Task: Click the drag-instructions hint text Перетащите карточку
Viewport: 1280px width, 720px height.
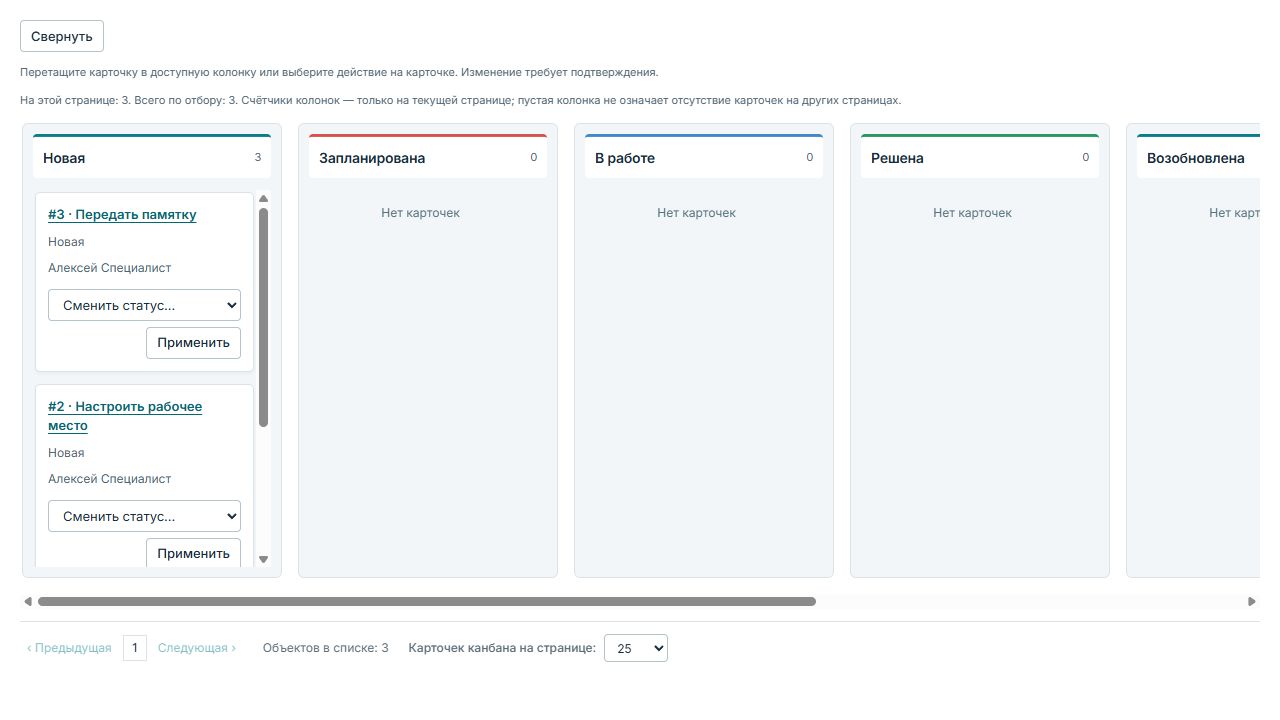Action: 339,73
